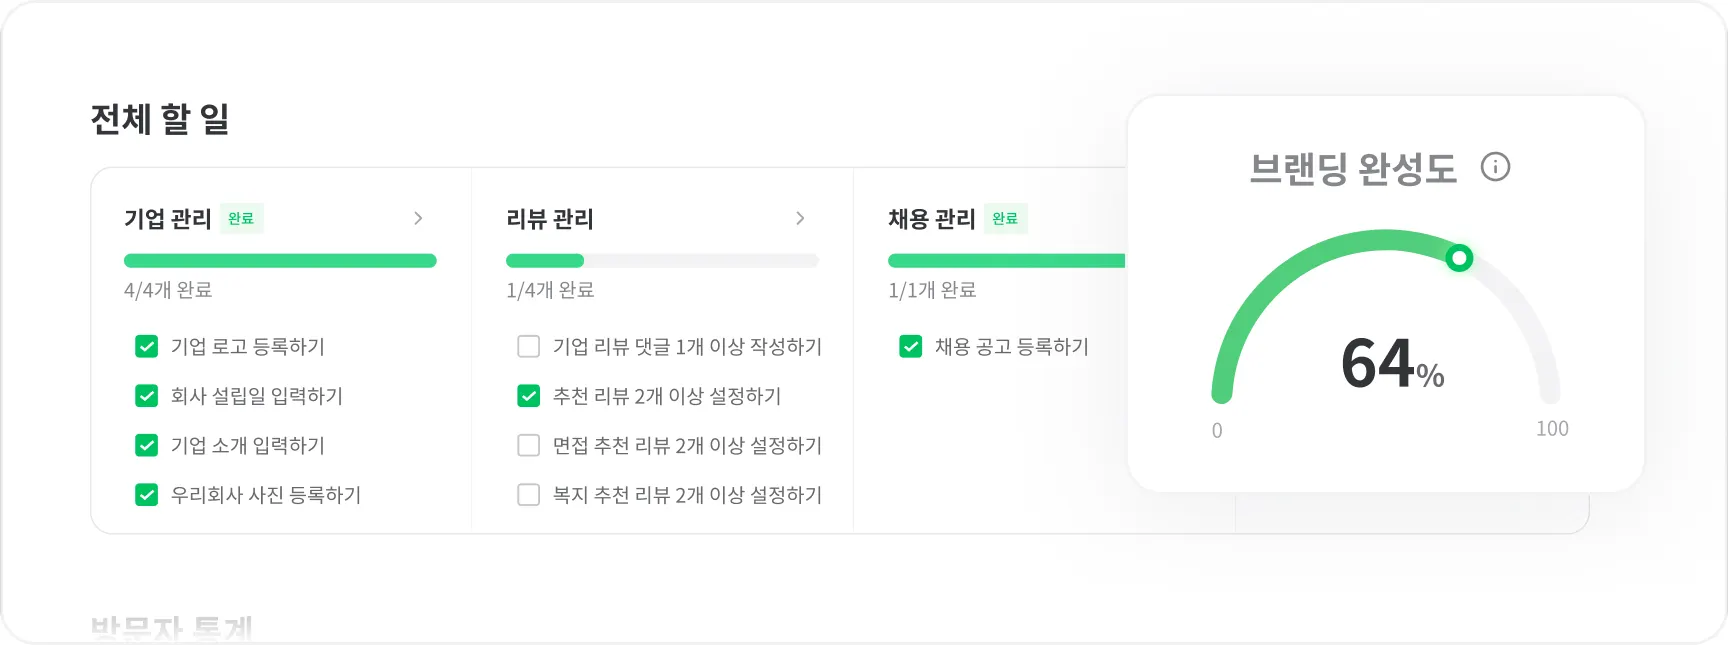Toggle the 회사 설립일 입력하기 checkbox
This screenshot has height=645, width=1728.
coord(147,396)
